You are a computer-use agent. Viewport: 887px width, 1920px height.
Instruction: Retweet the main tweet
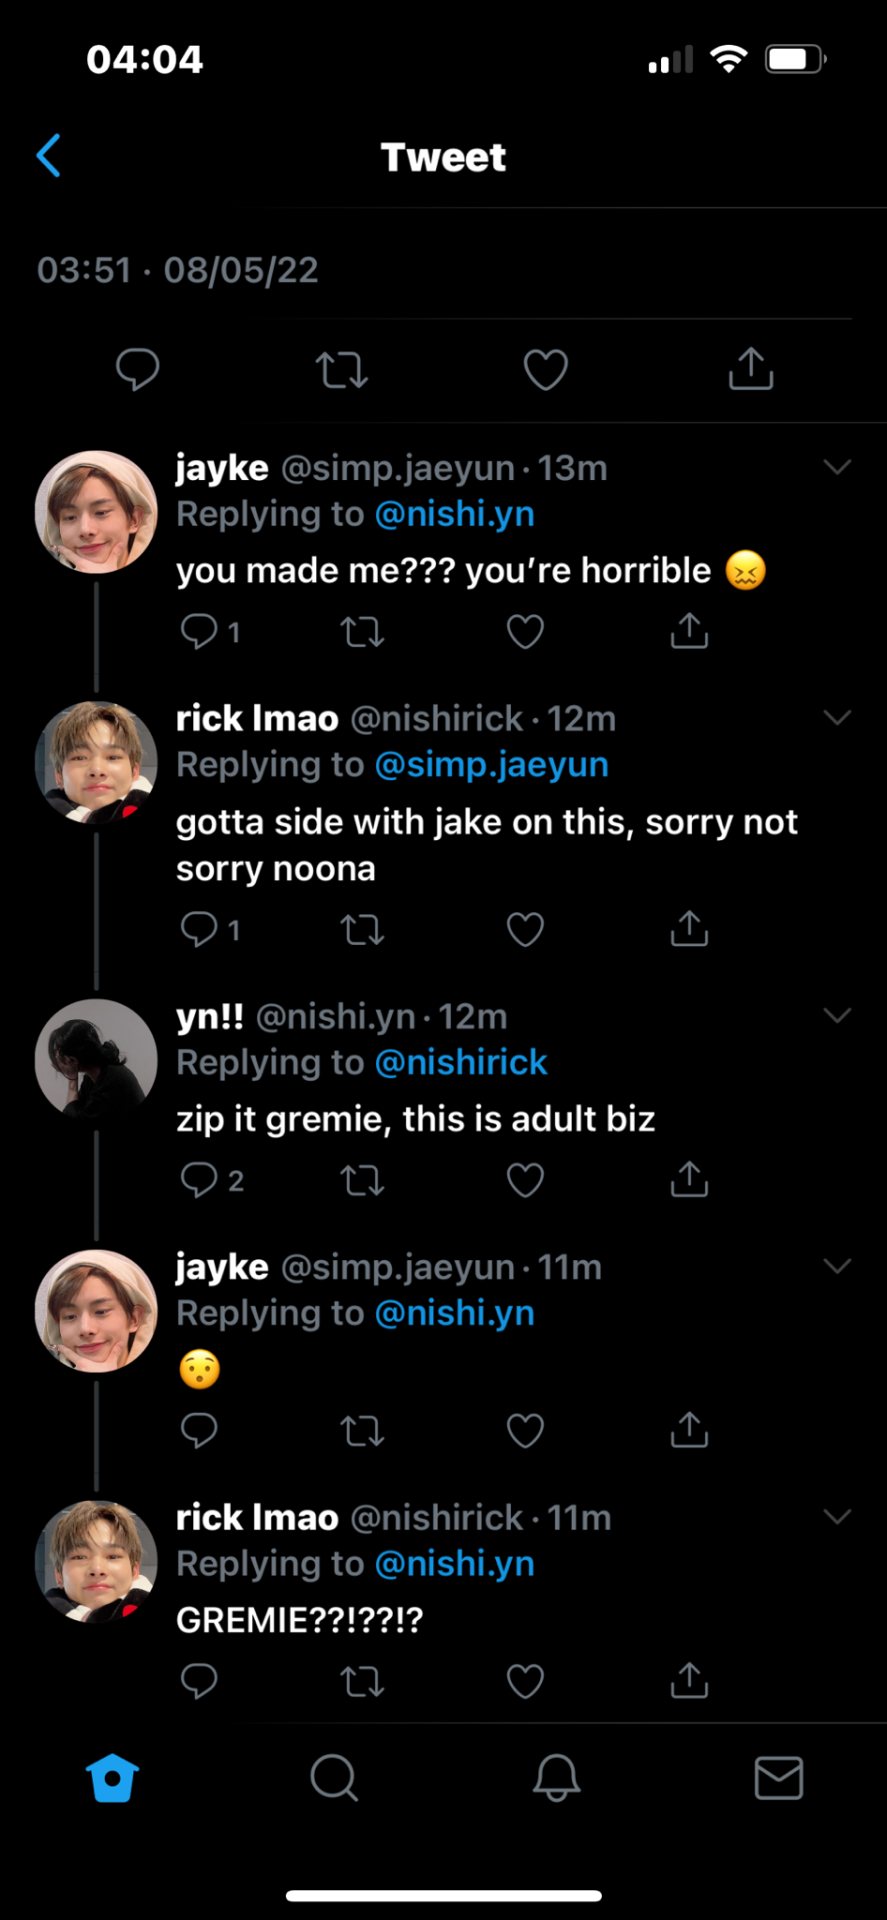(x=342, y=370)
